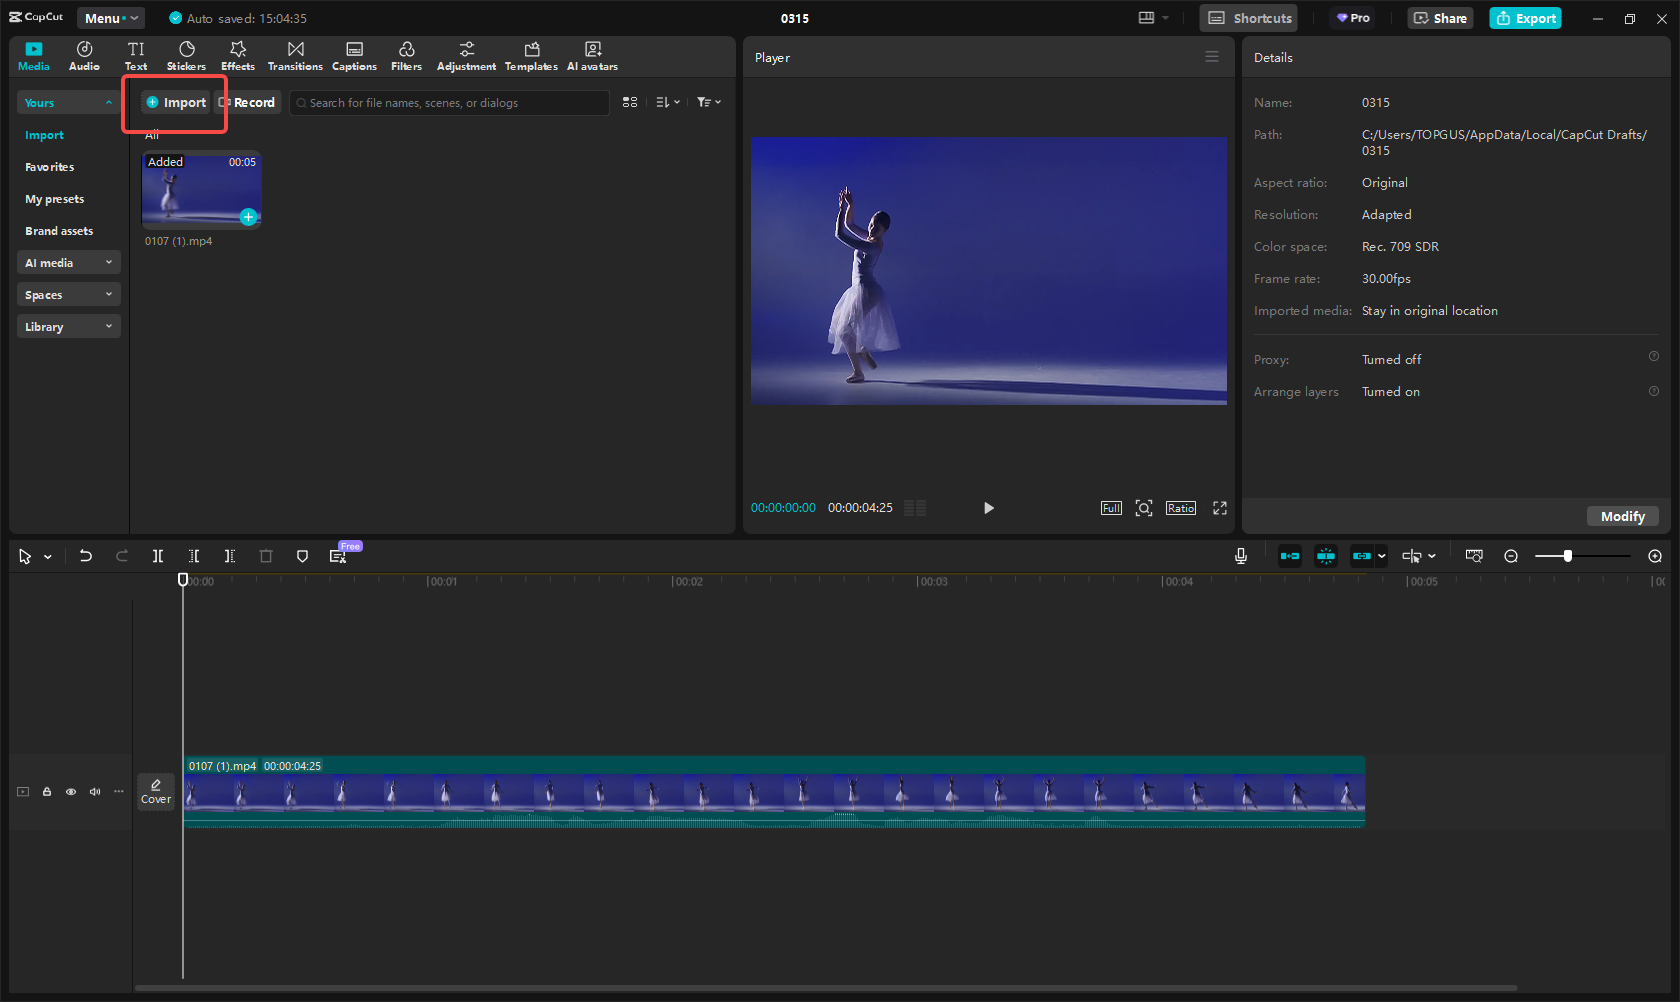Screen dimensions: 1680x1002
Task: Hide the video track with eye icon
Action: [71, 792]
